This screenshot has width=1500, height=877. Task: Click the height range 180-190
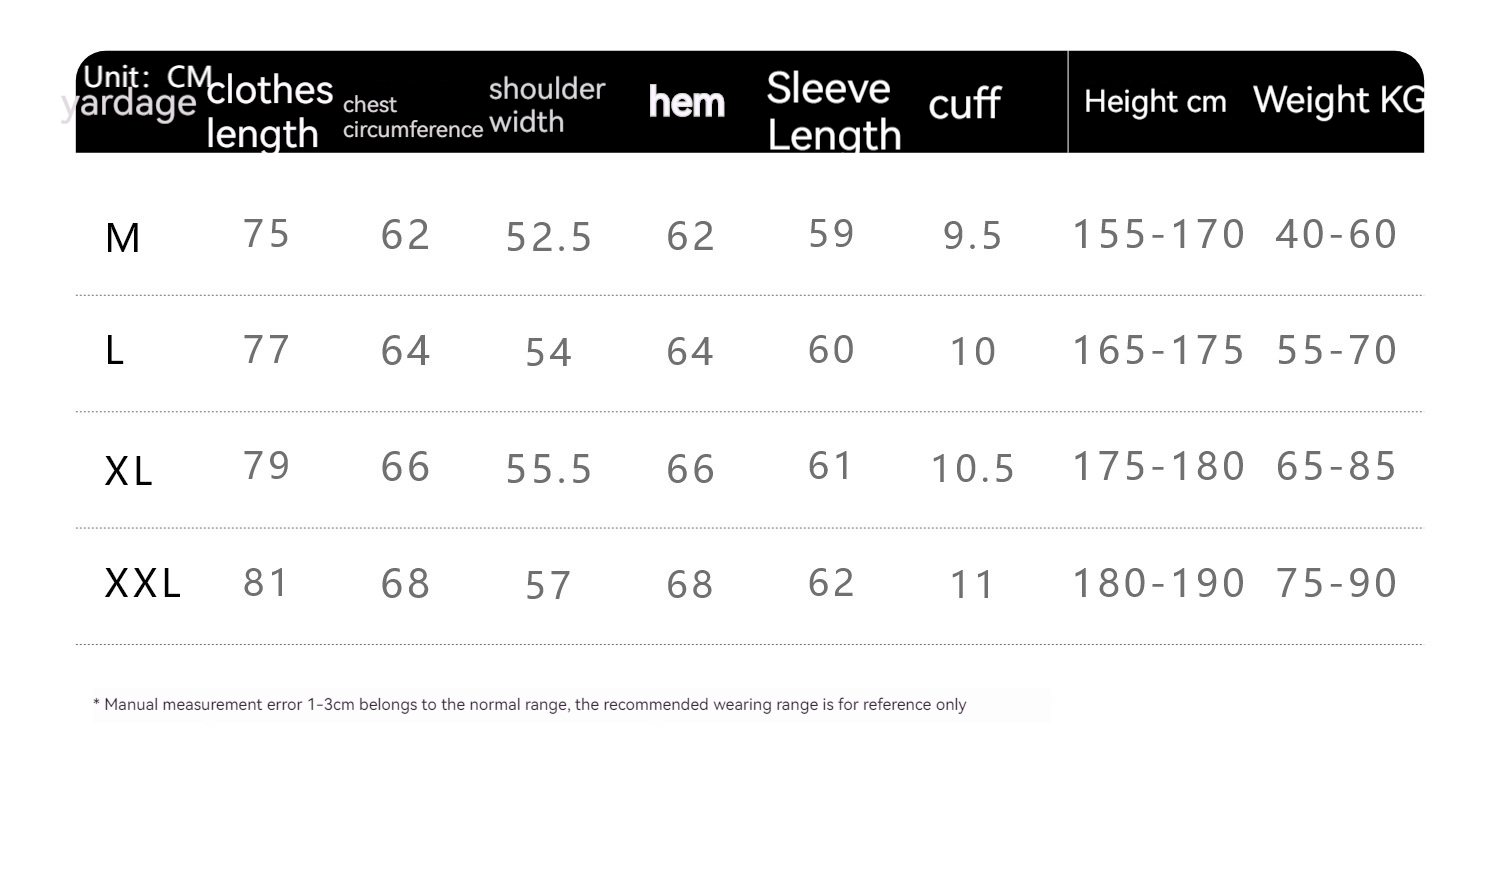pos(1158,583)
